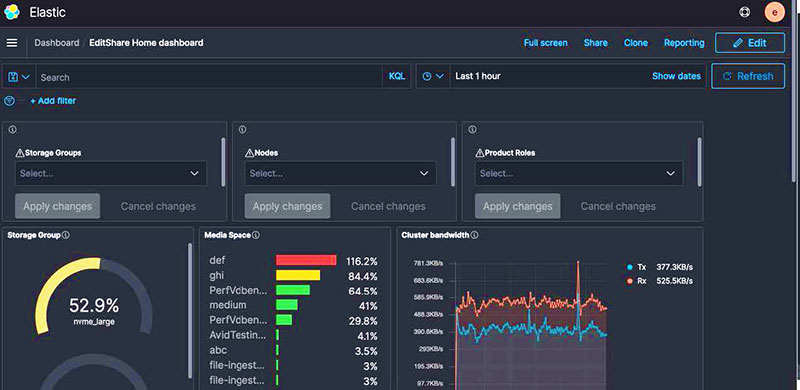Clone the dashboard
Screen dimensions: 800x390
[636, 43]
